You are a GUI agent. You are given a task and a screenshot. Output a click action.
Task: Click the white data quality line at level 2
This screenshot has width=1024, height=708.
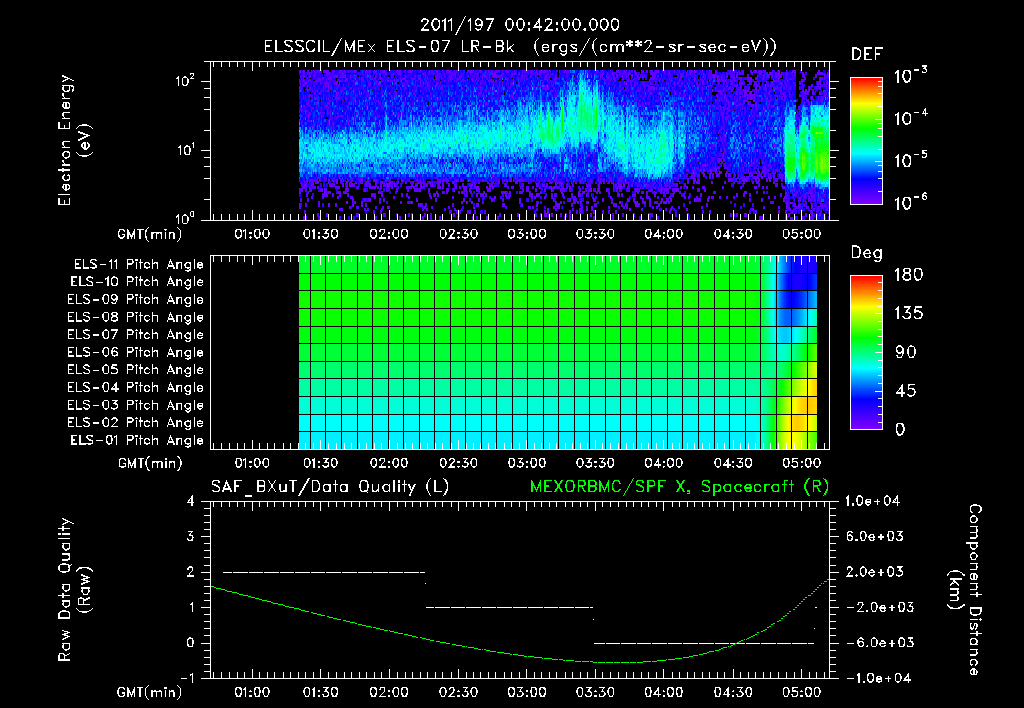(324, 572)
